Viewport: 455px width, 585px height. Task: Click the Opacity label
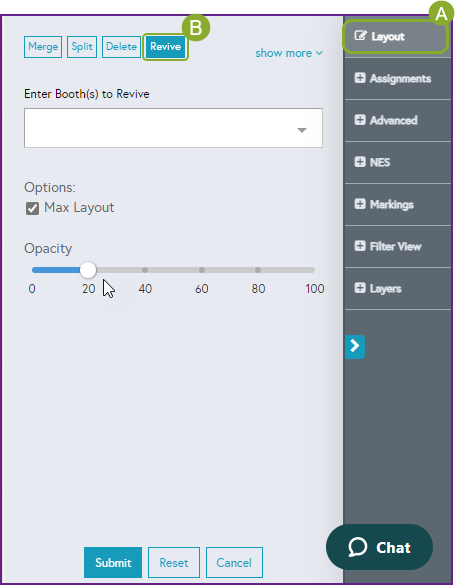48,249
